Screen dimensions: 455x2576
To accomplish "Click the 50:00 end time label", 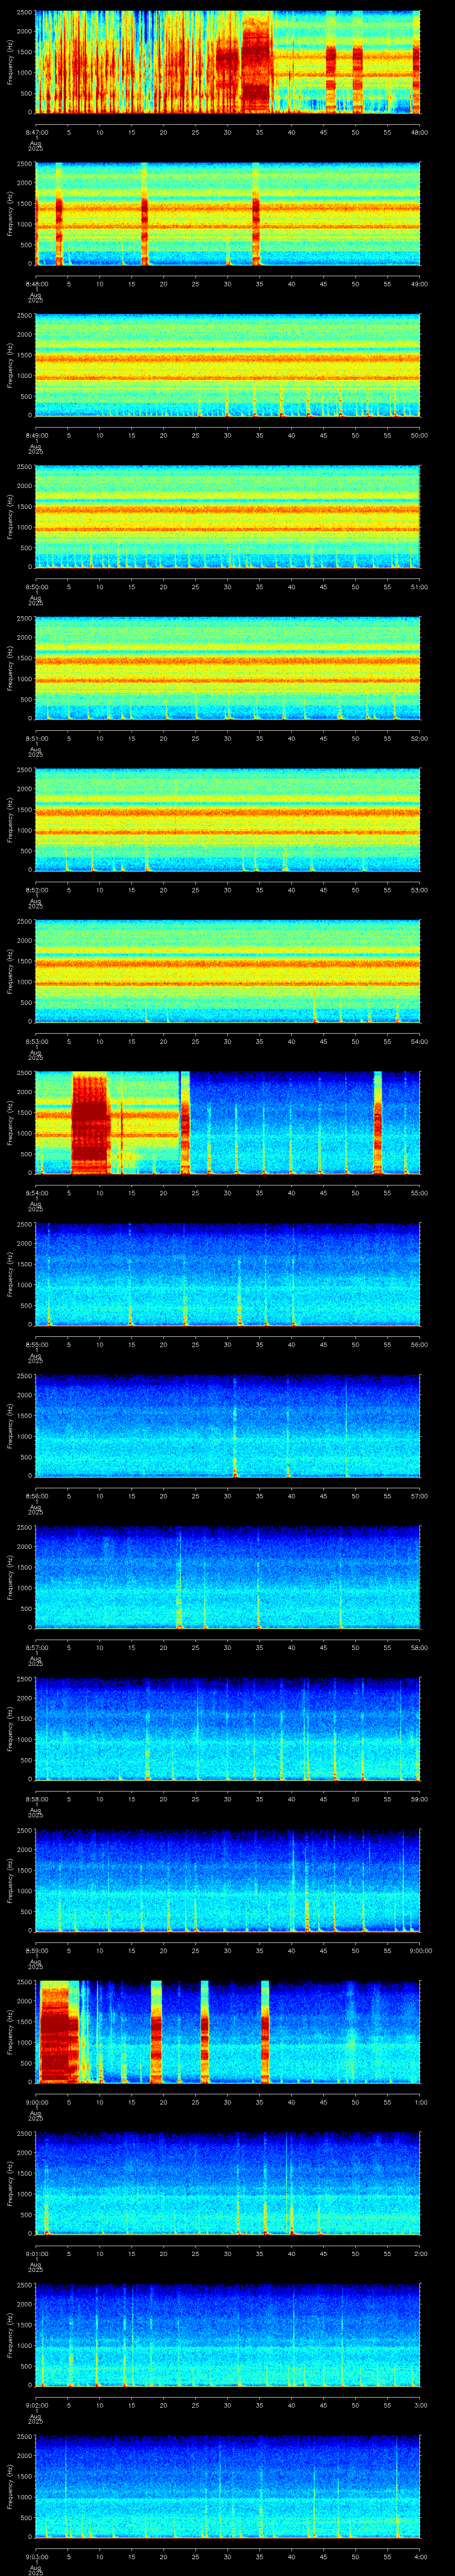I will 420,435.
